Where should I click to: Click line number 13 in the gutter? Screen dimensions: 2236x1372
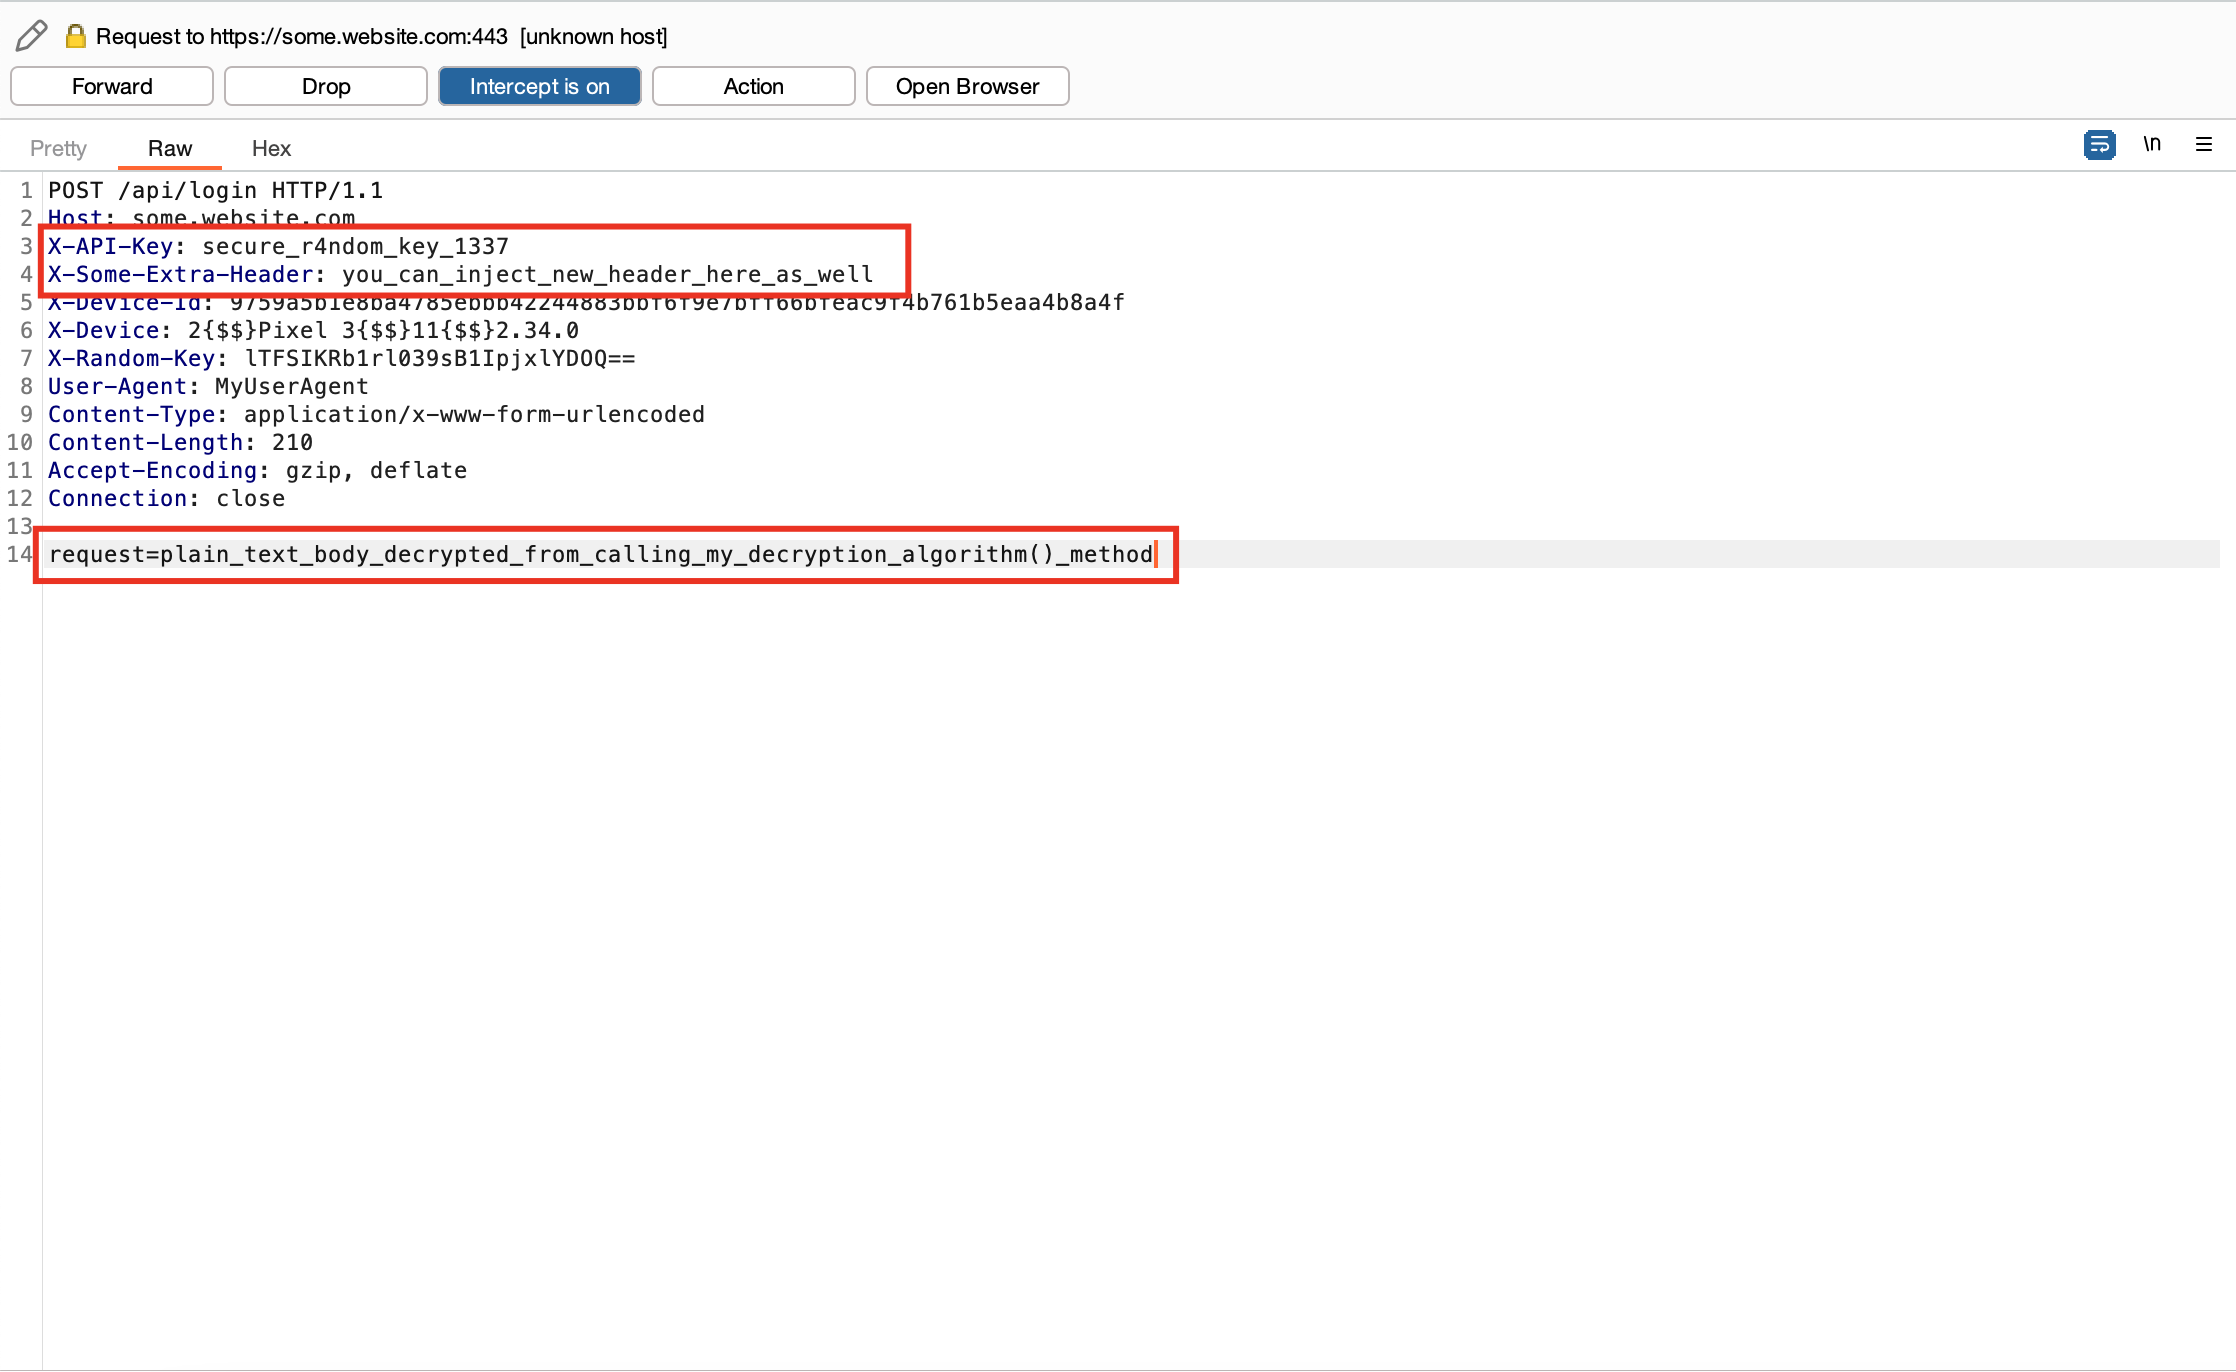20,526
